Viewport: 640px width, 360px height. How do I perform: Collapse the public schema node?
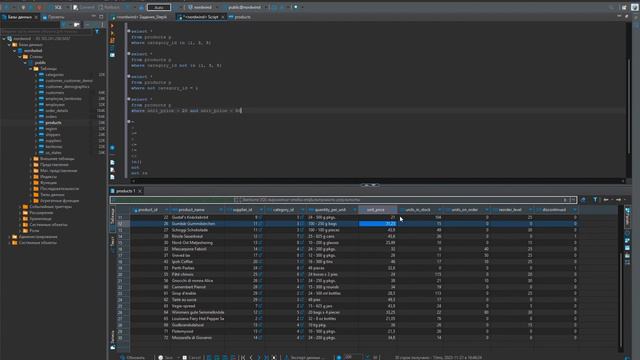(x=25, y=63)
